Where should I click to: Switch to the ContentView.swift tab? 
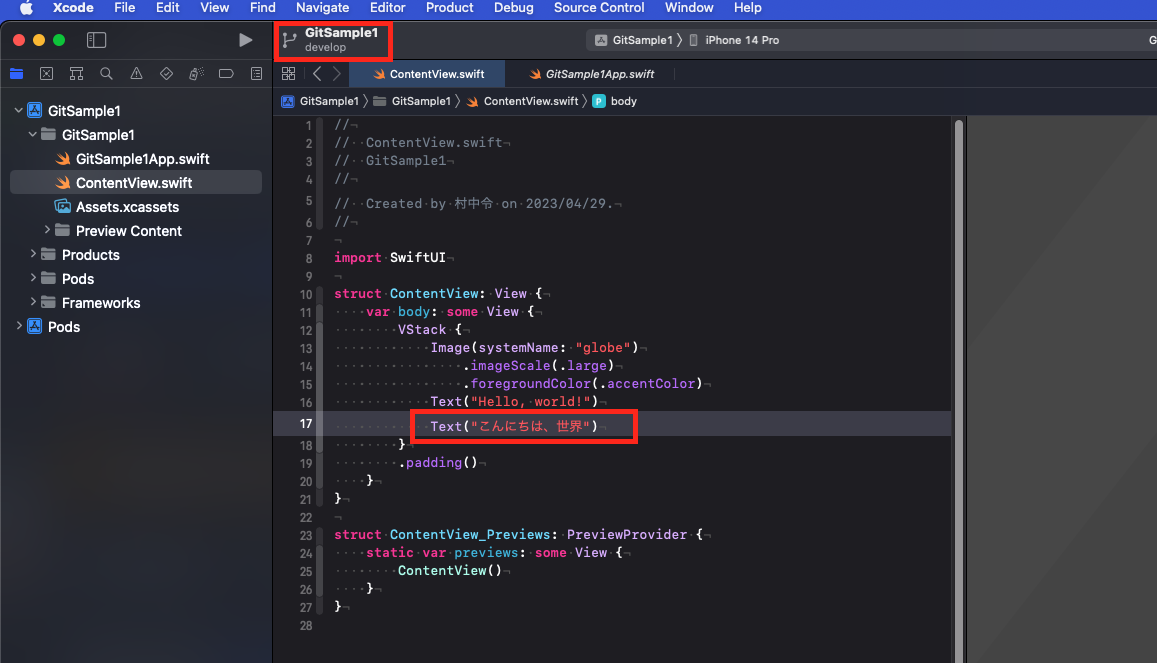point(428,74)
